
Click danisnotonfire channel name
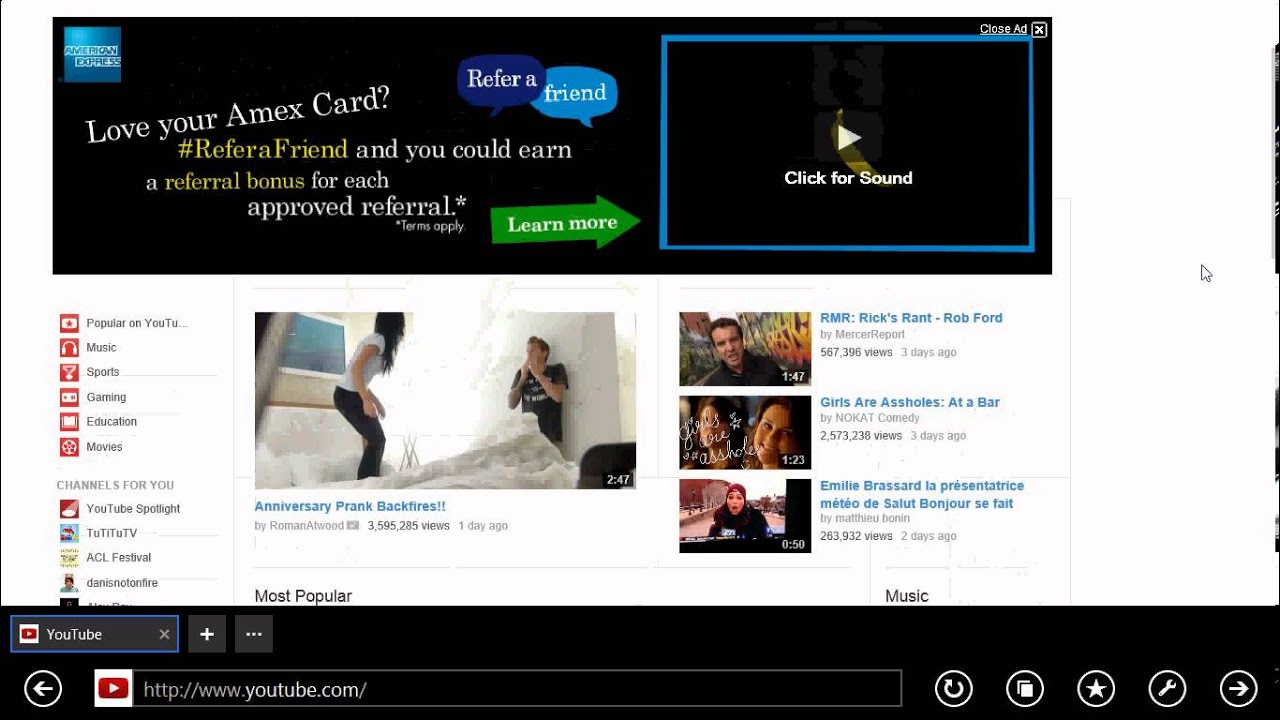122,583
